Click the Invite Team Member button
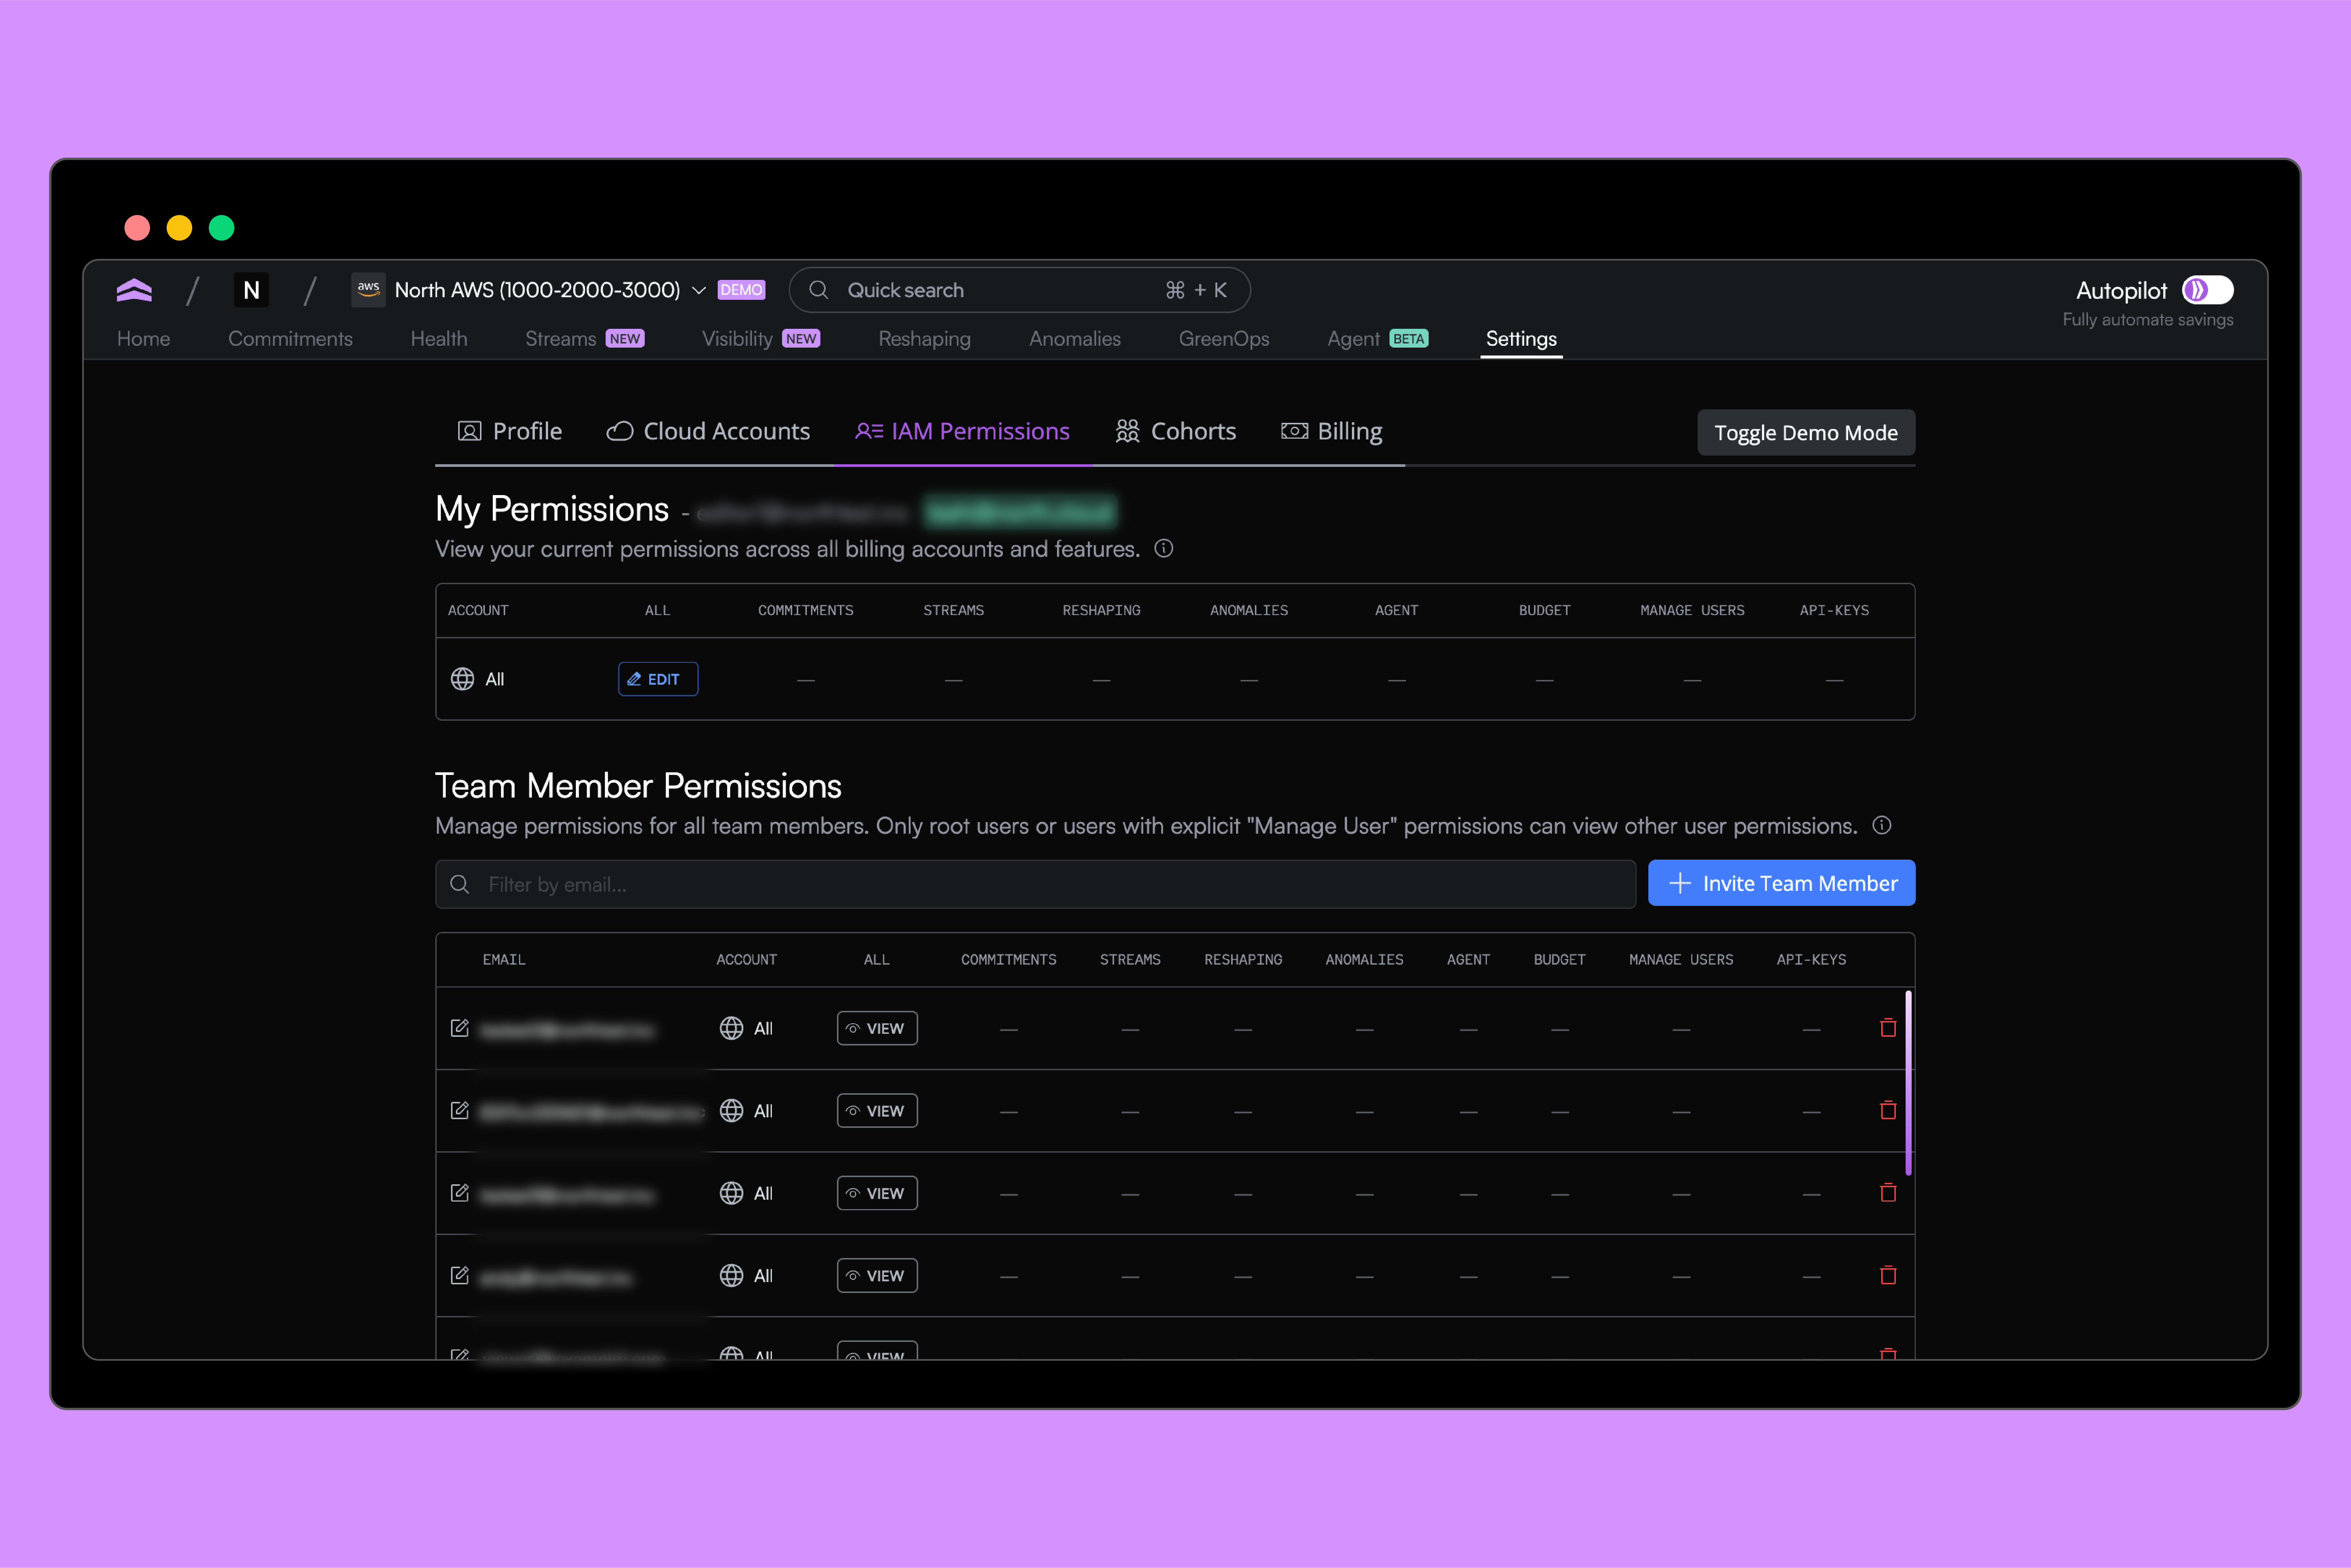2351x1568 pixels. click(x=1781, y=883)
